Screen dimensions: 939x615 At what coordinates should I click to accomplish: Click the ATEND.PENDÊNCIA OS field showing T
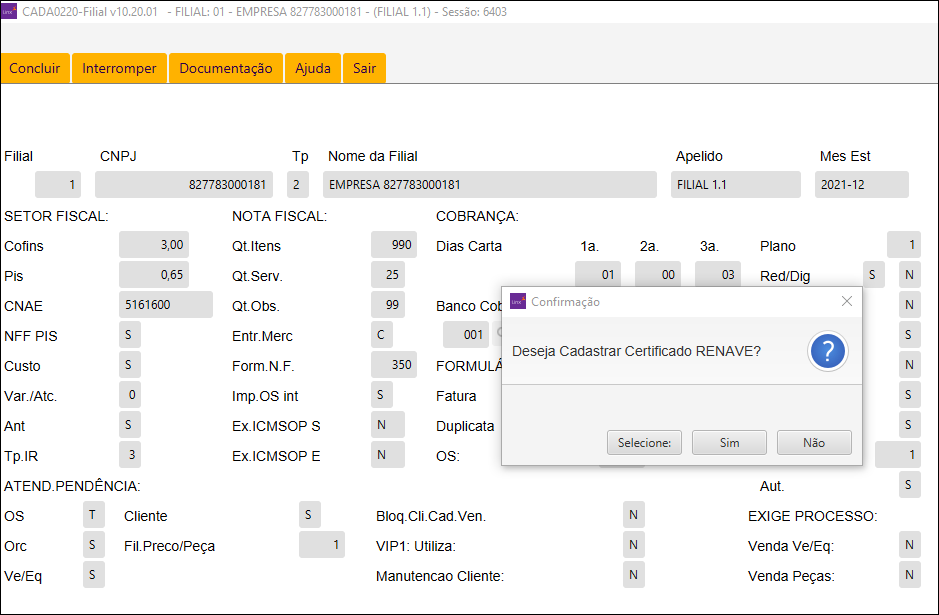click(x=93, y=514)
